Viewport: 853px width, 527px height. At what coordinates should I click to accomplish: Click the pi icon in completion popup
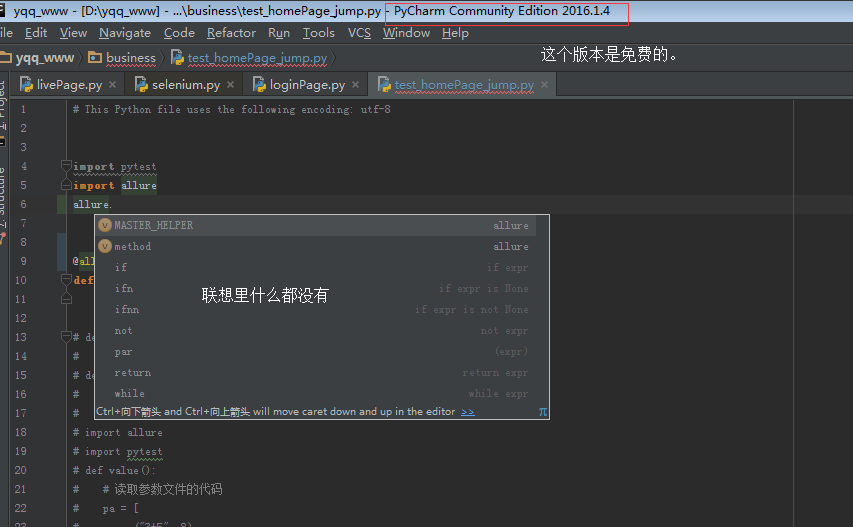pos(542,412)
